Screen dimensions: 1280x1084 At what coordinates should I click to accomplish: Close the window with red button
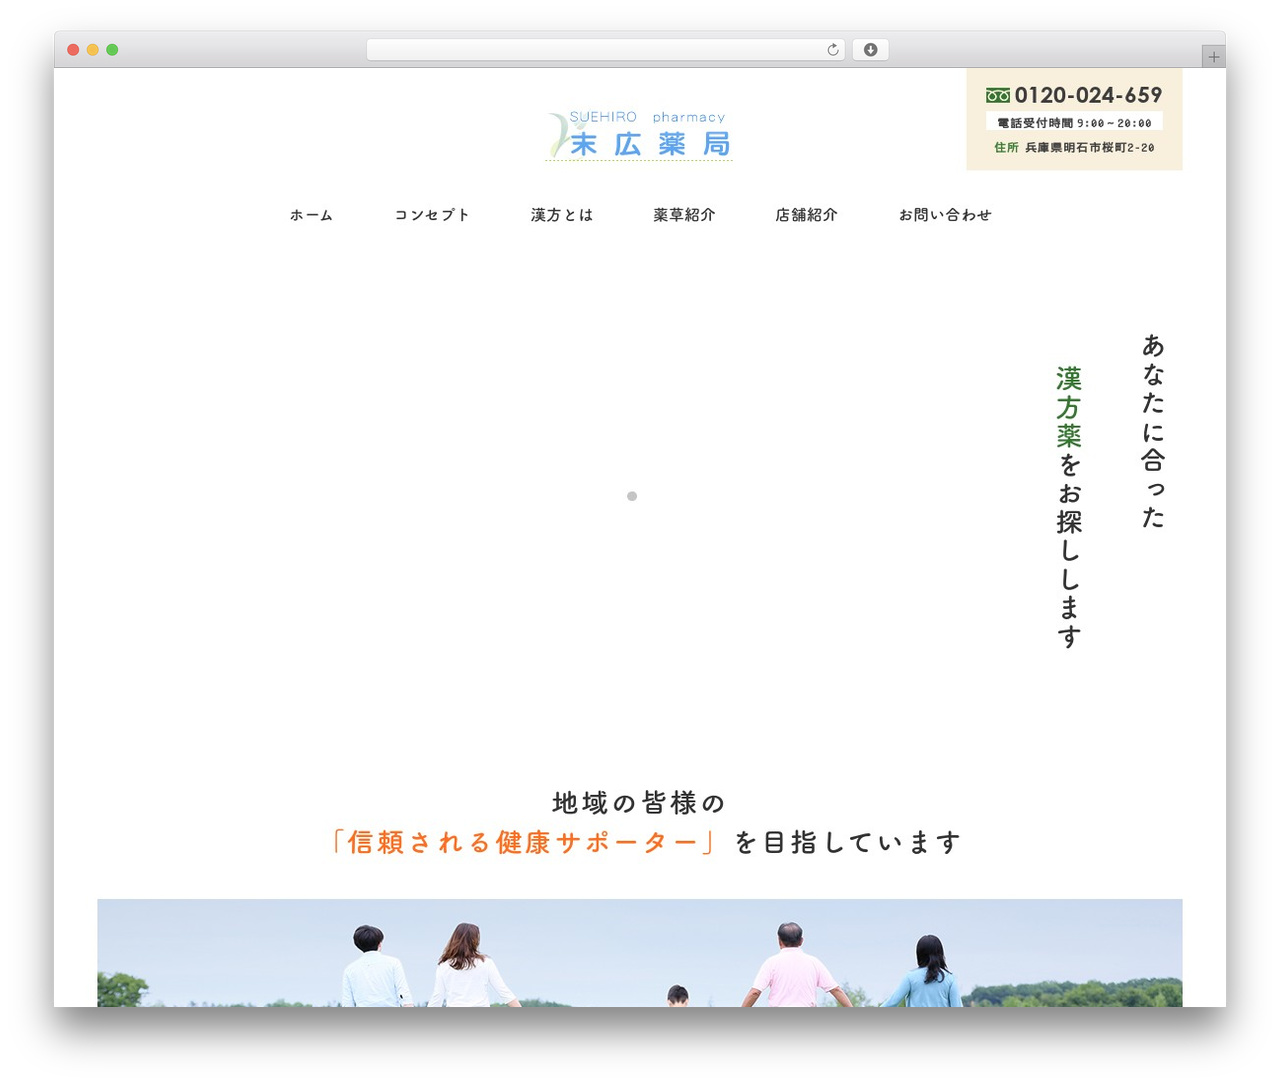click(73, 50)
